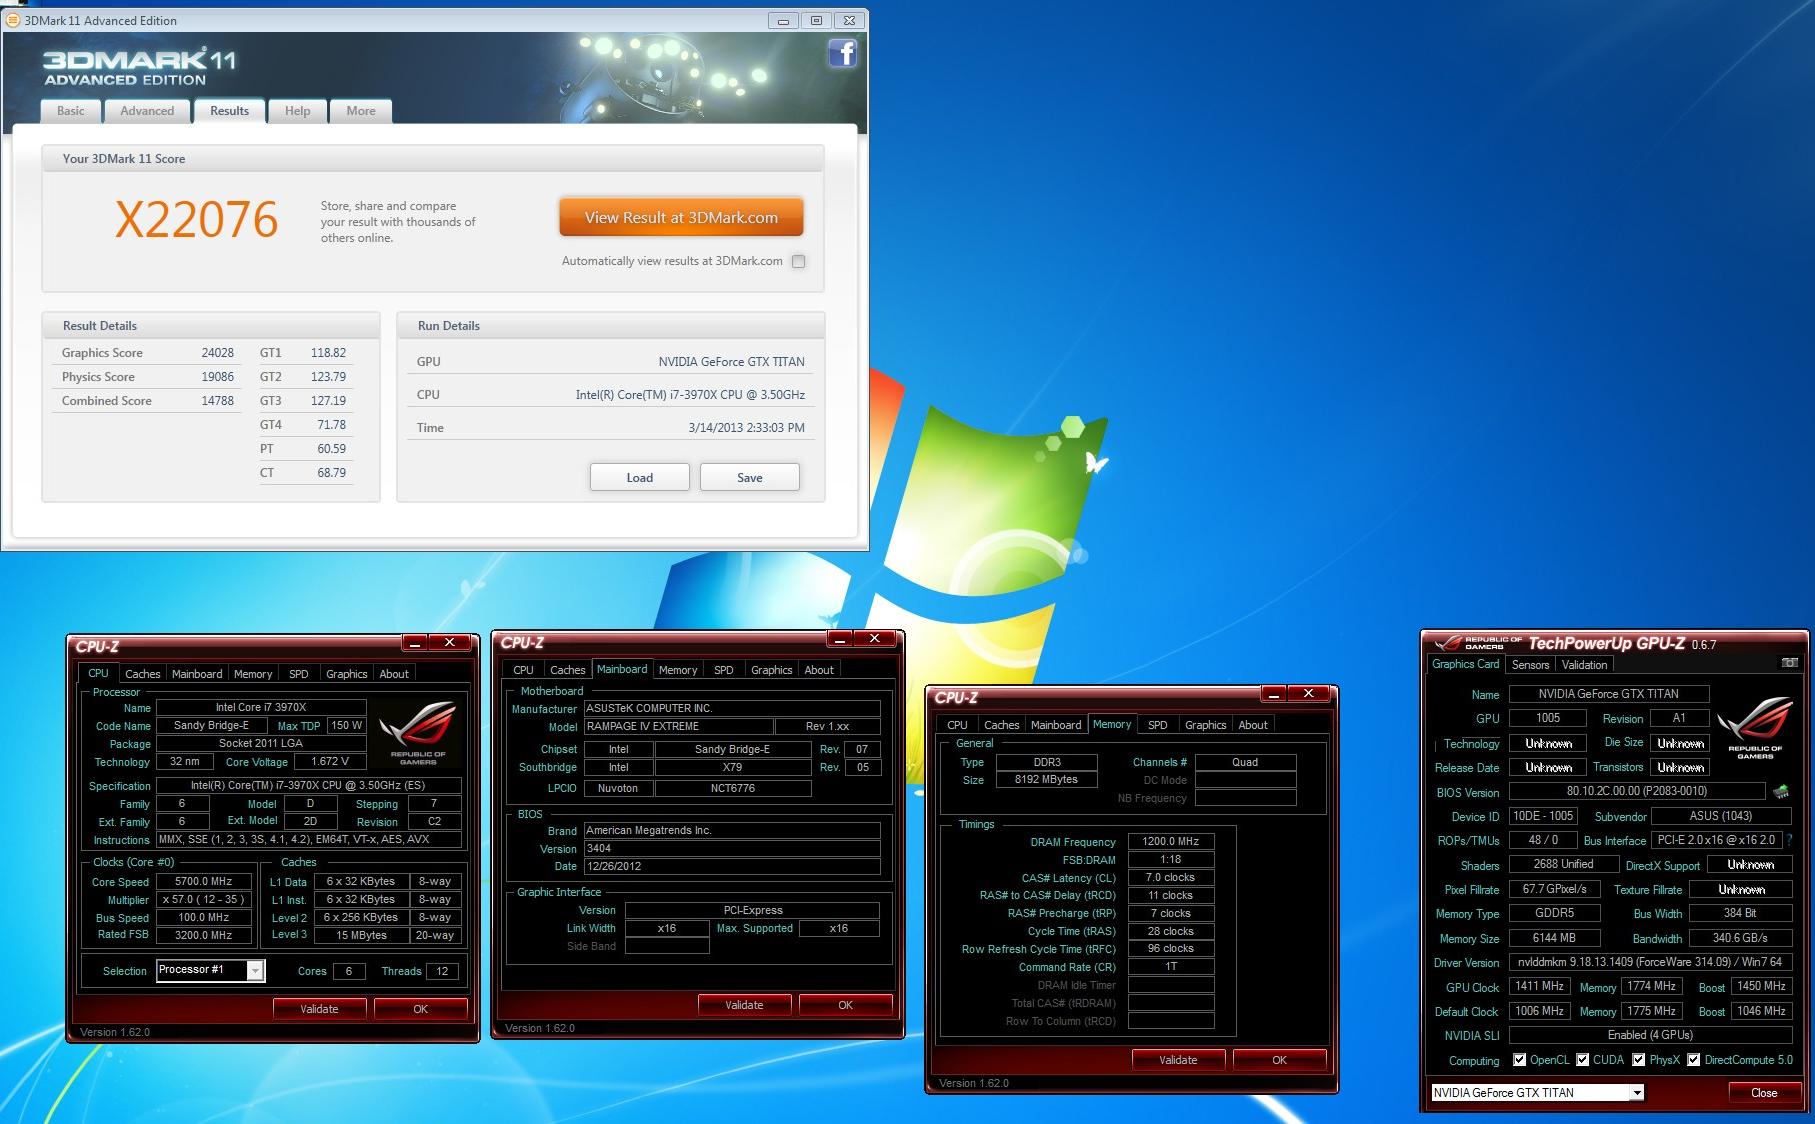The height and width of the screenshot is (1124, 1815).
Task: Click the Republic of Gamers logo in GPU-Z
Action: (x=1755, y=727)
